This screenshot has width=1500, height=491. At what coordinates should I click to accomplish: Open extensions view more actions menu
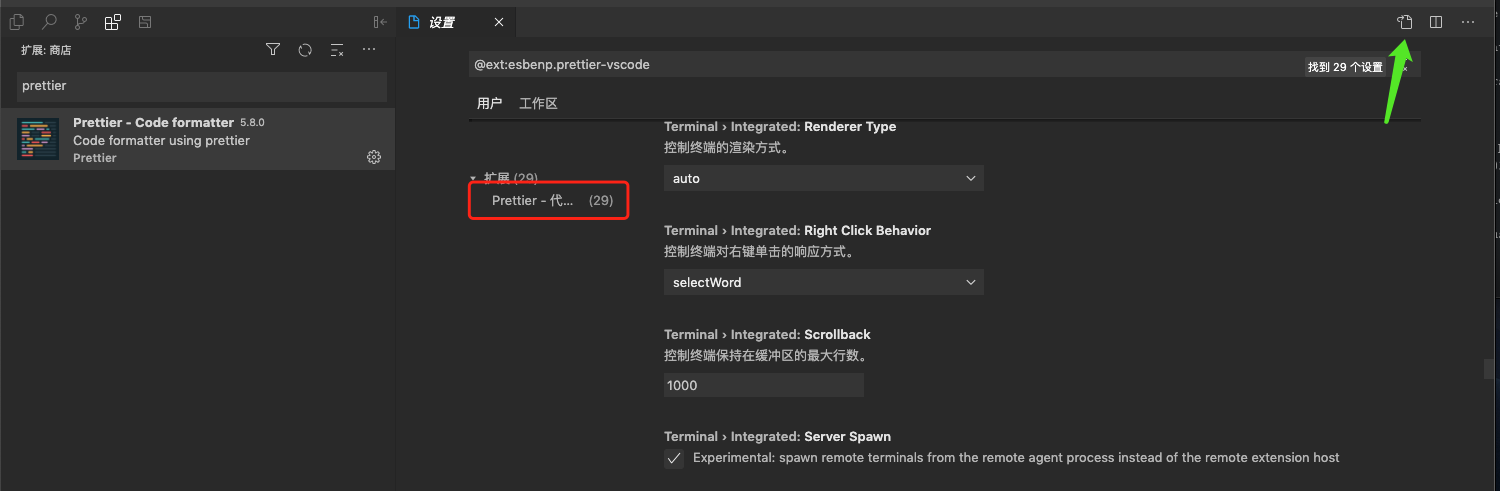pos(369,50)
